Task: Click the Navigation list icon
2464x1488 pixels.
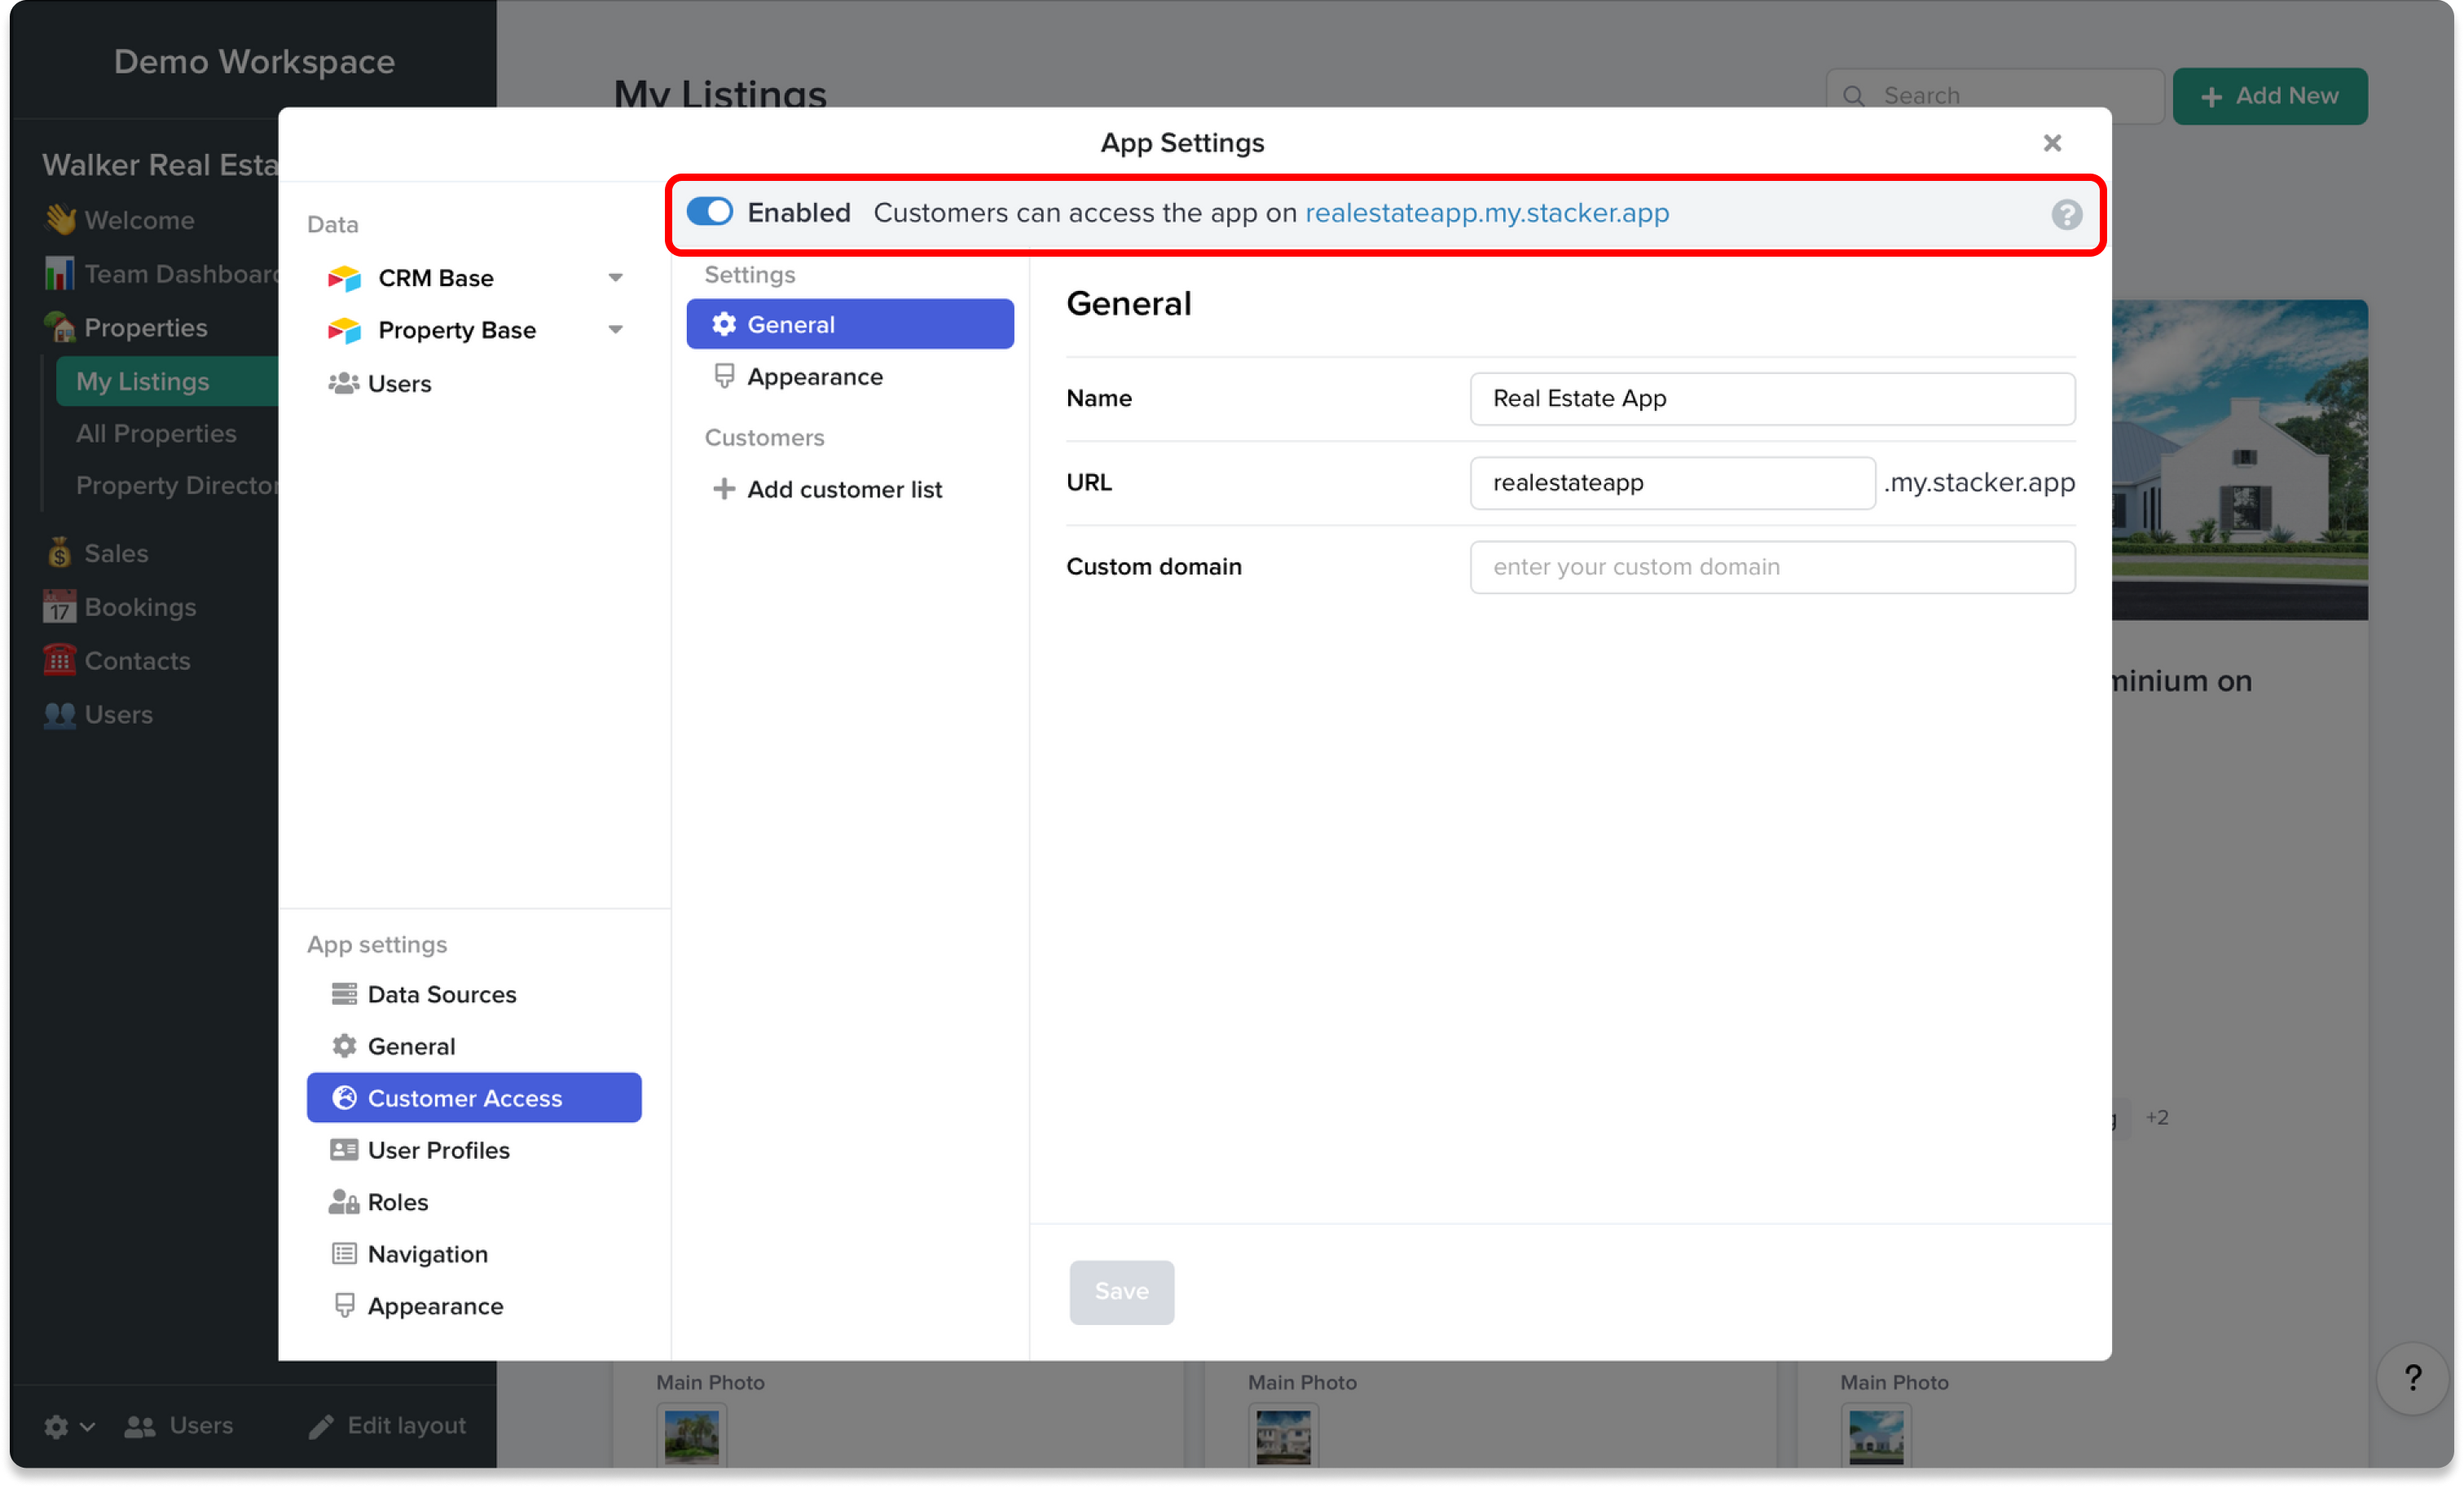Action: pyautogui.click(x=344, y=1254)
